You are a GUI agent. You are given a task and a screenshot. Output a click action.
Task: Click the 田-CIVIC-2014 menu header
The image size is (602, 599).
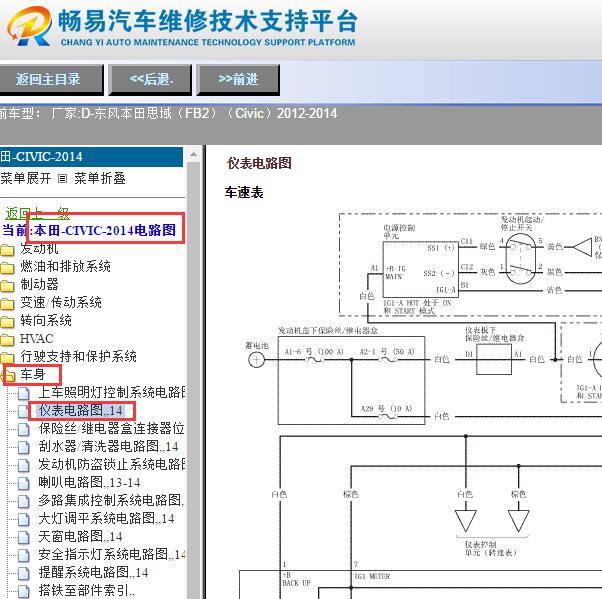(x=91, y=157)
